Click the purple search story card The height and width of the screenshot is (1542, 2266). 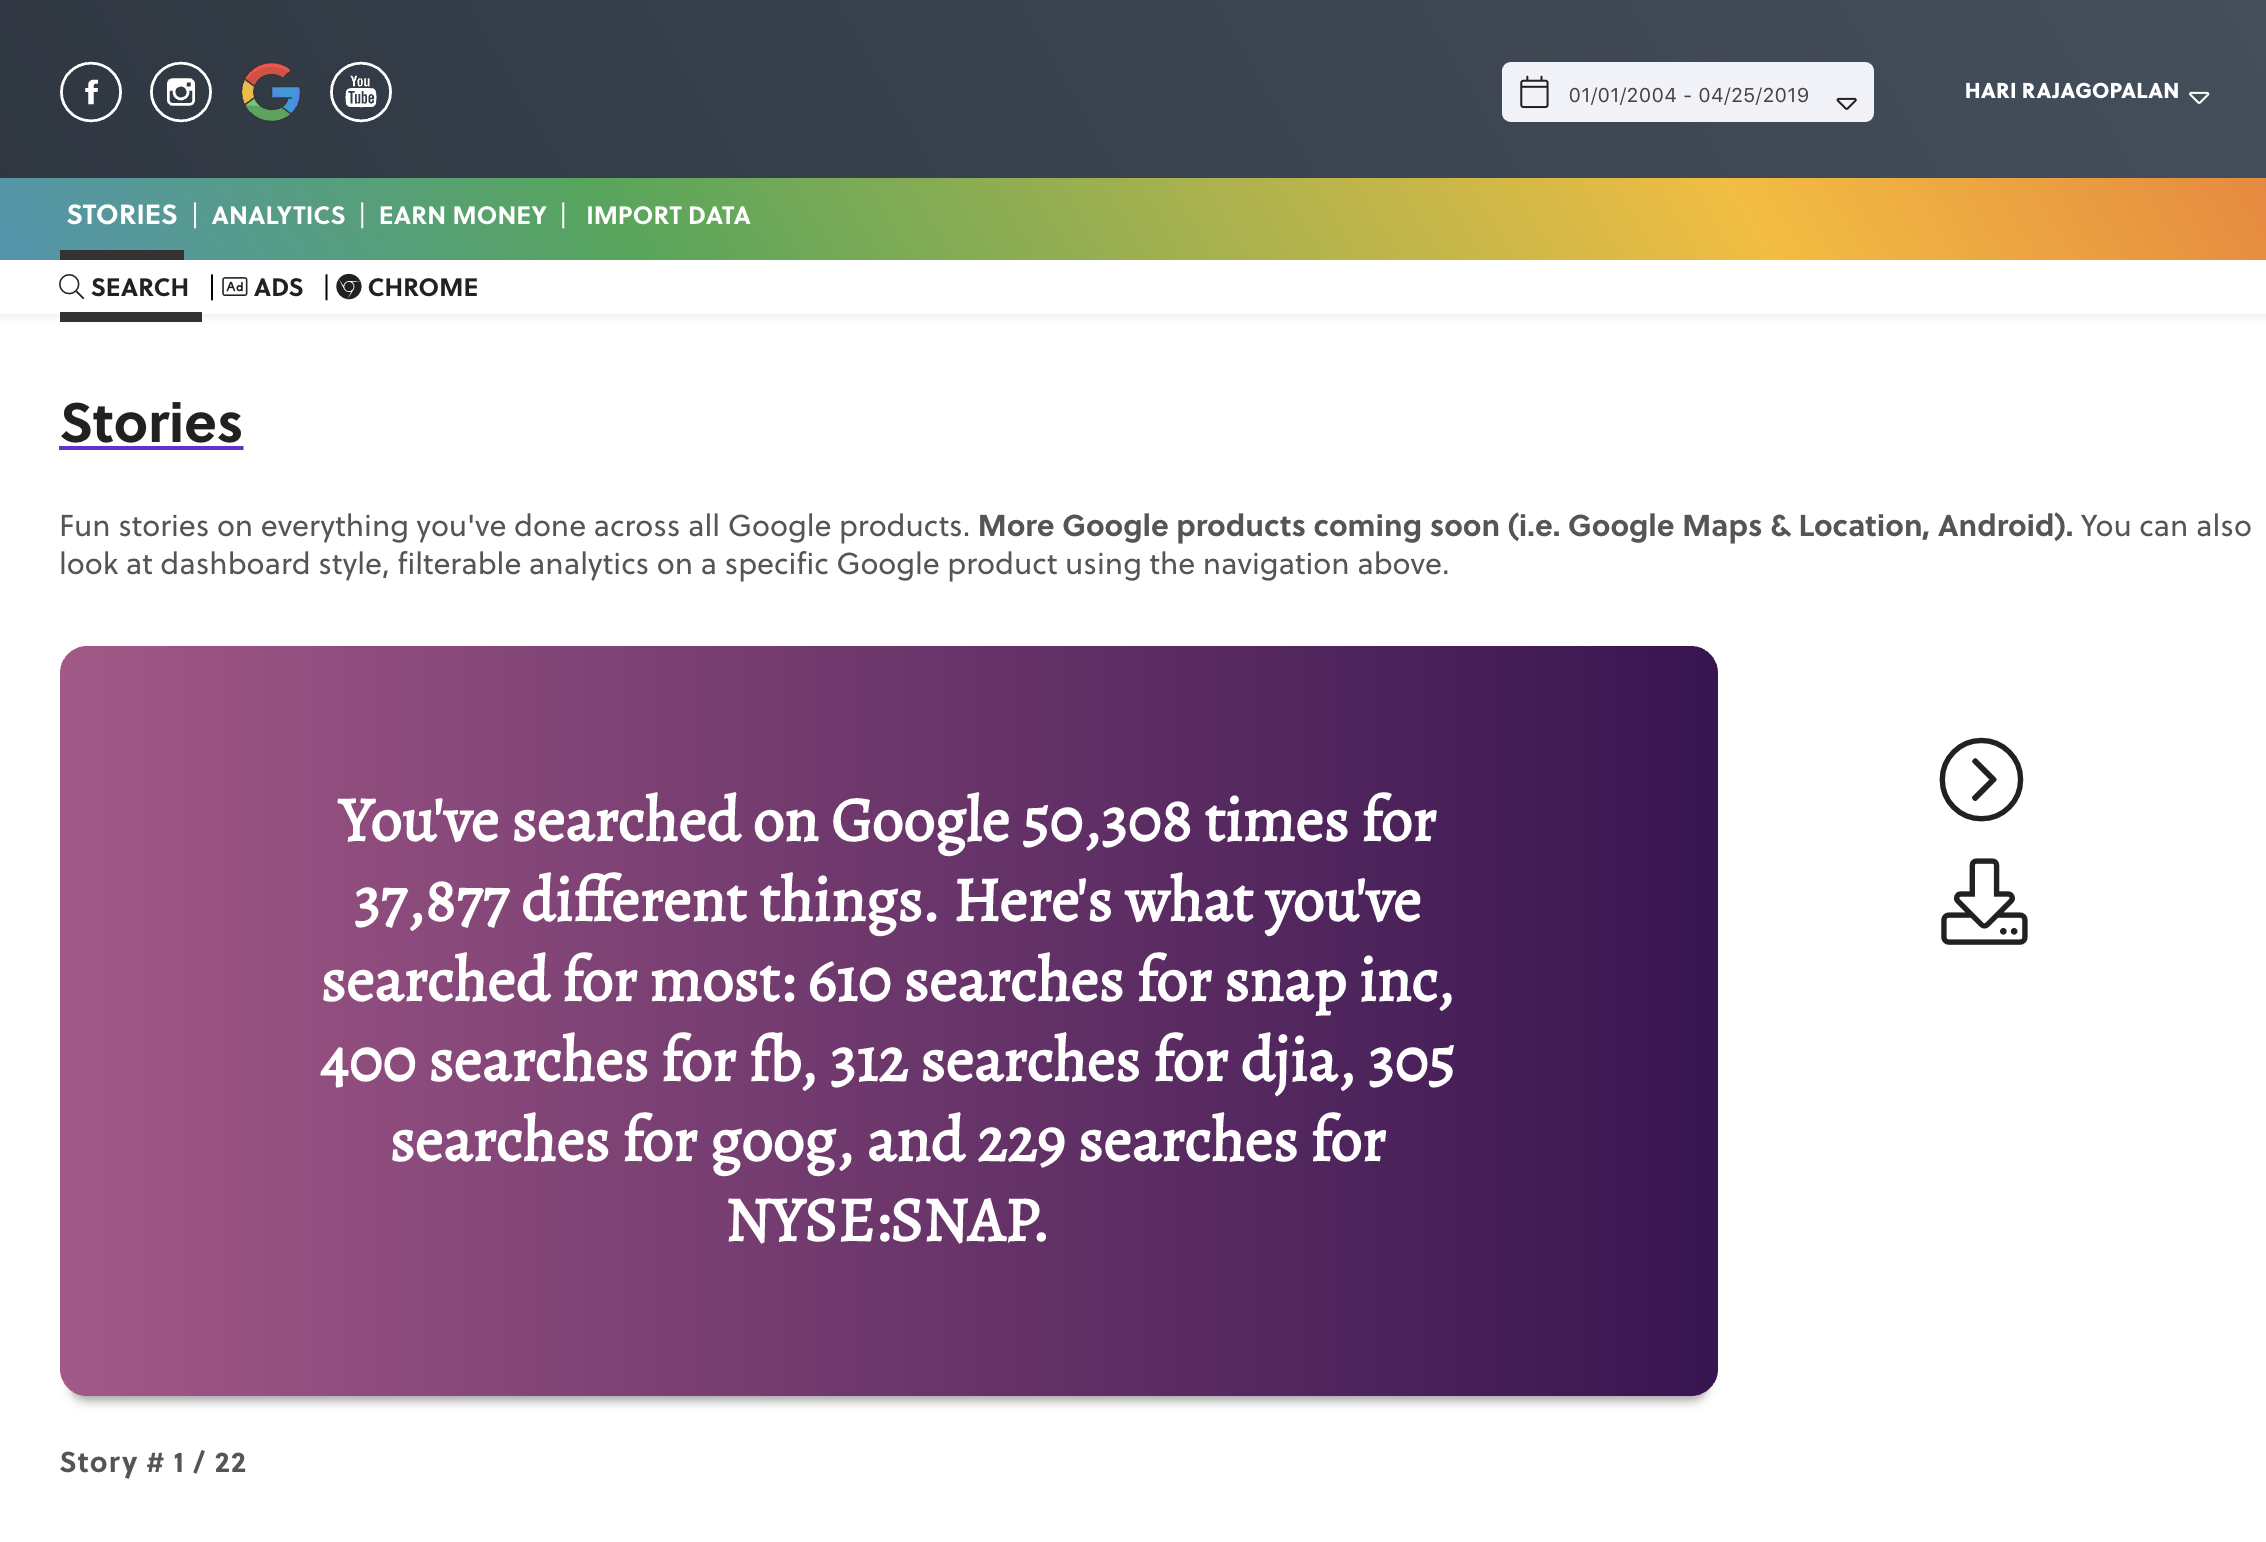[888, 1020]
